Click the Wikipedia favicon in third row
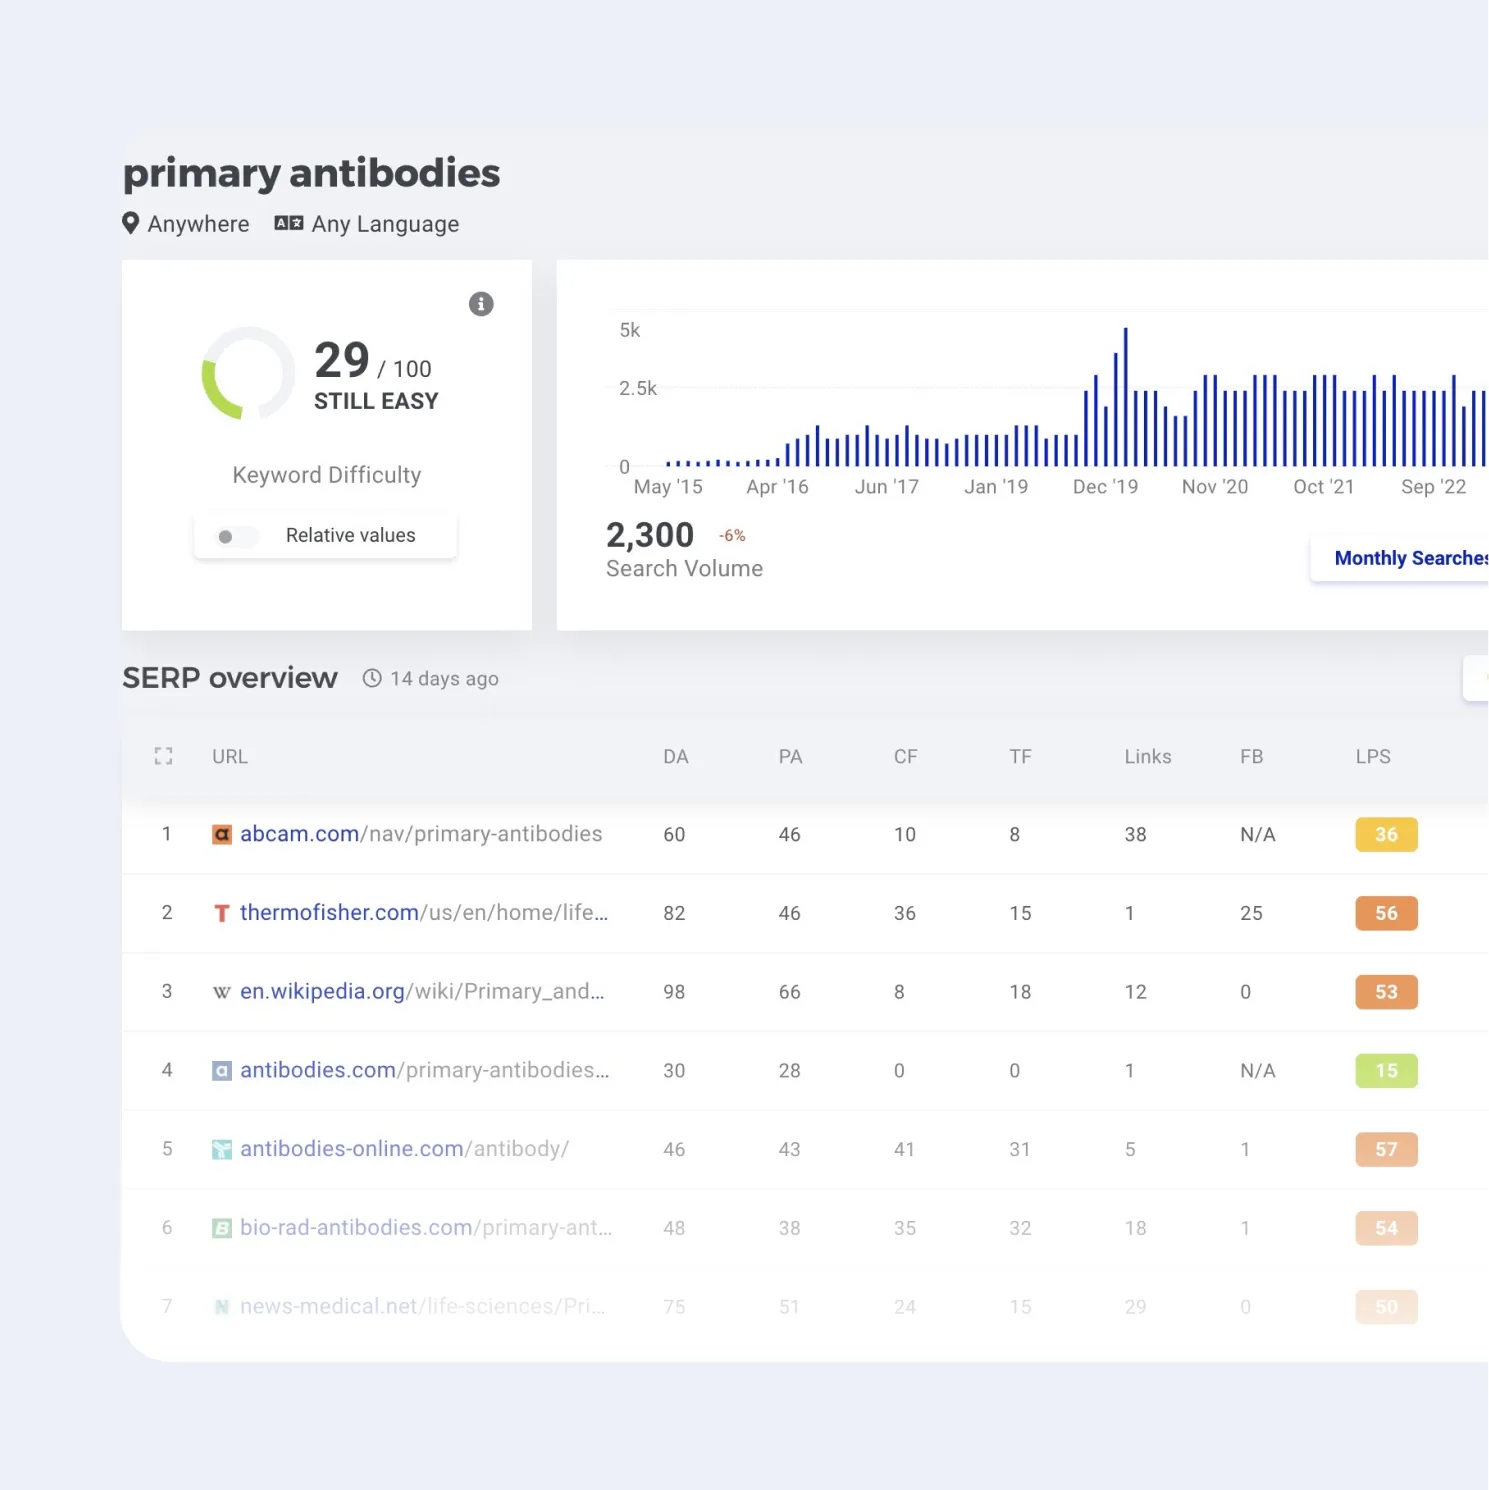Image resolution: width=1489 pixels, height=1490 pixels. click(222, 992)
